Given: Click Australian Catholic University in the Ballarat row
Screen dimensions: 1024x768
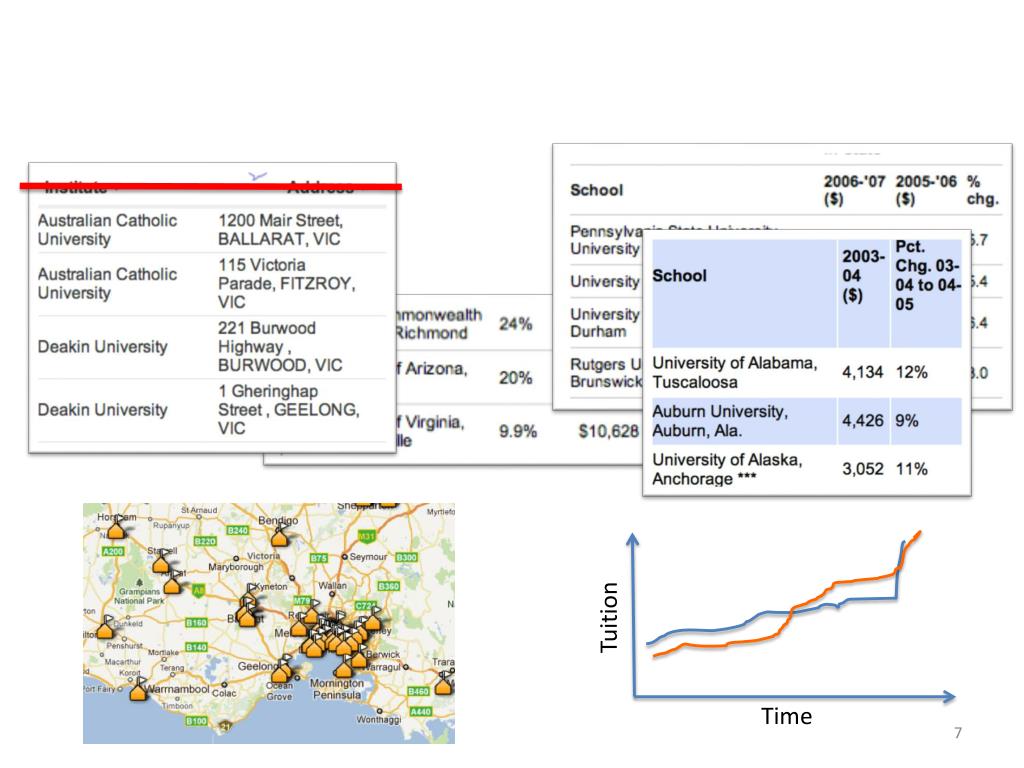Looking at the screenshot, I should pos(107,230).
